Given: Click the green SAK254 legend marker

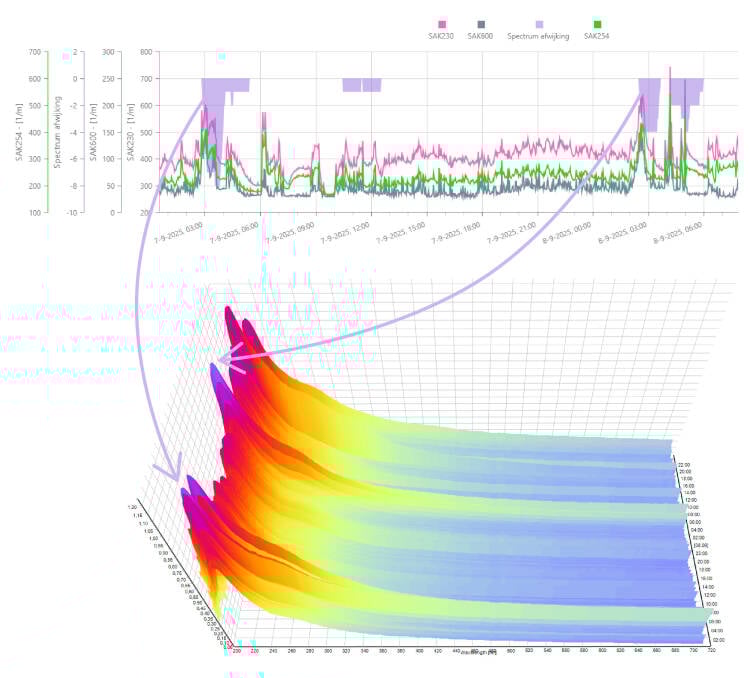Looking at the screenshot, I should tap(597, 23).
